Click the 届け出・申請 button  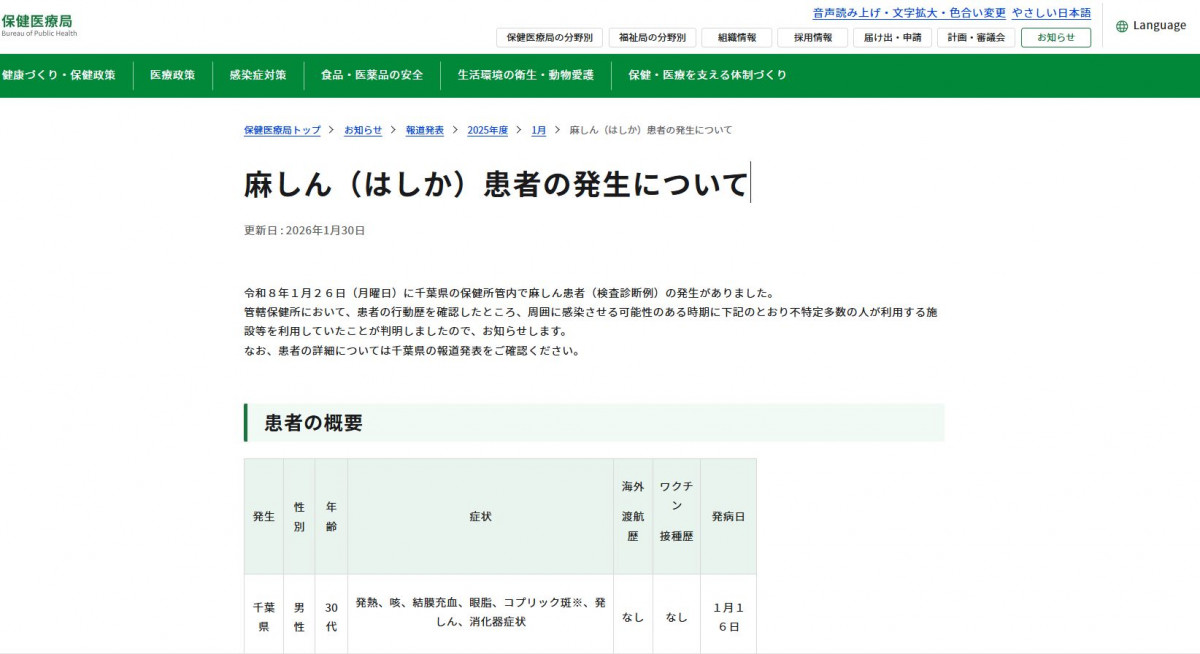pyautogui.click(x=893, y=38)
